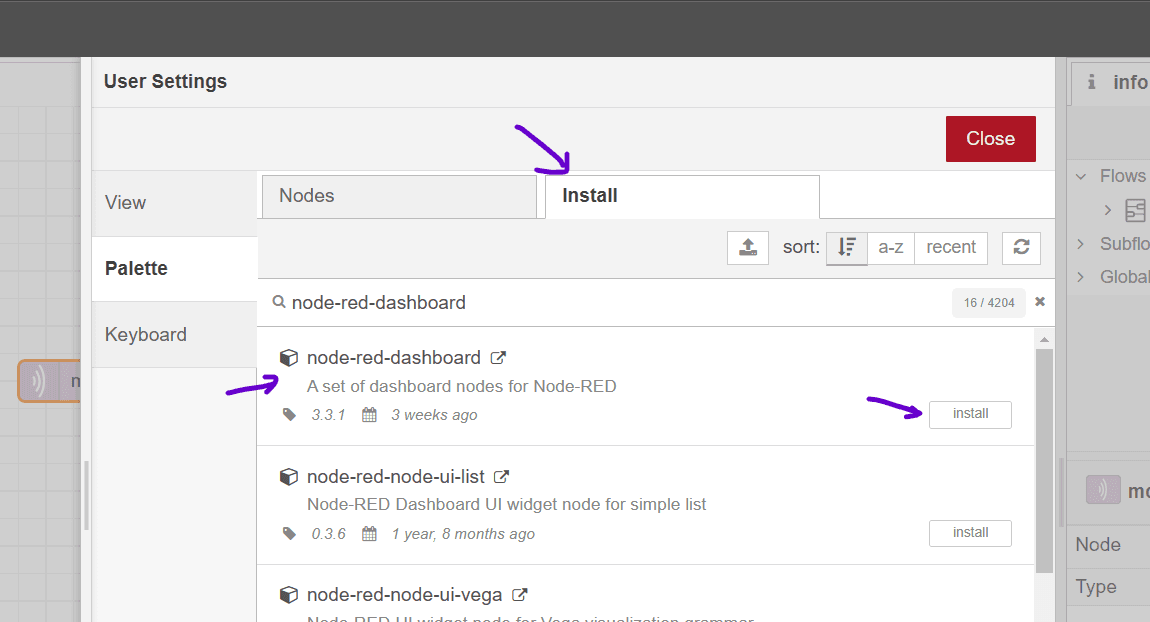Refresh the list of installable modules
Image resolution: width=1150 pixels, height=622 pixels.
(1021, 247)
